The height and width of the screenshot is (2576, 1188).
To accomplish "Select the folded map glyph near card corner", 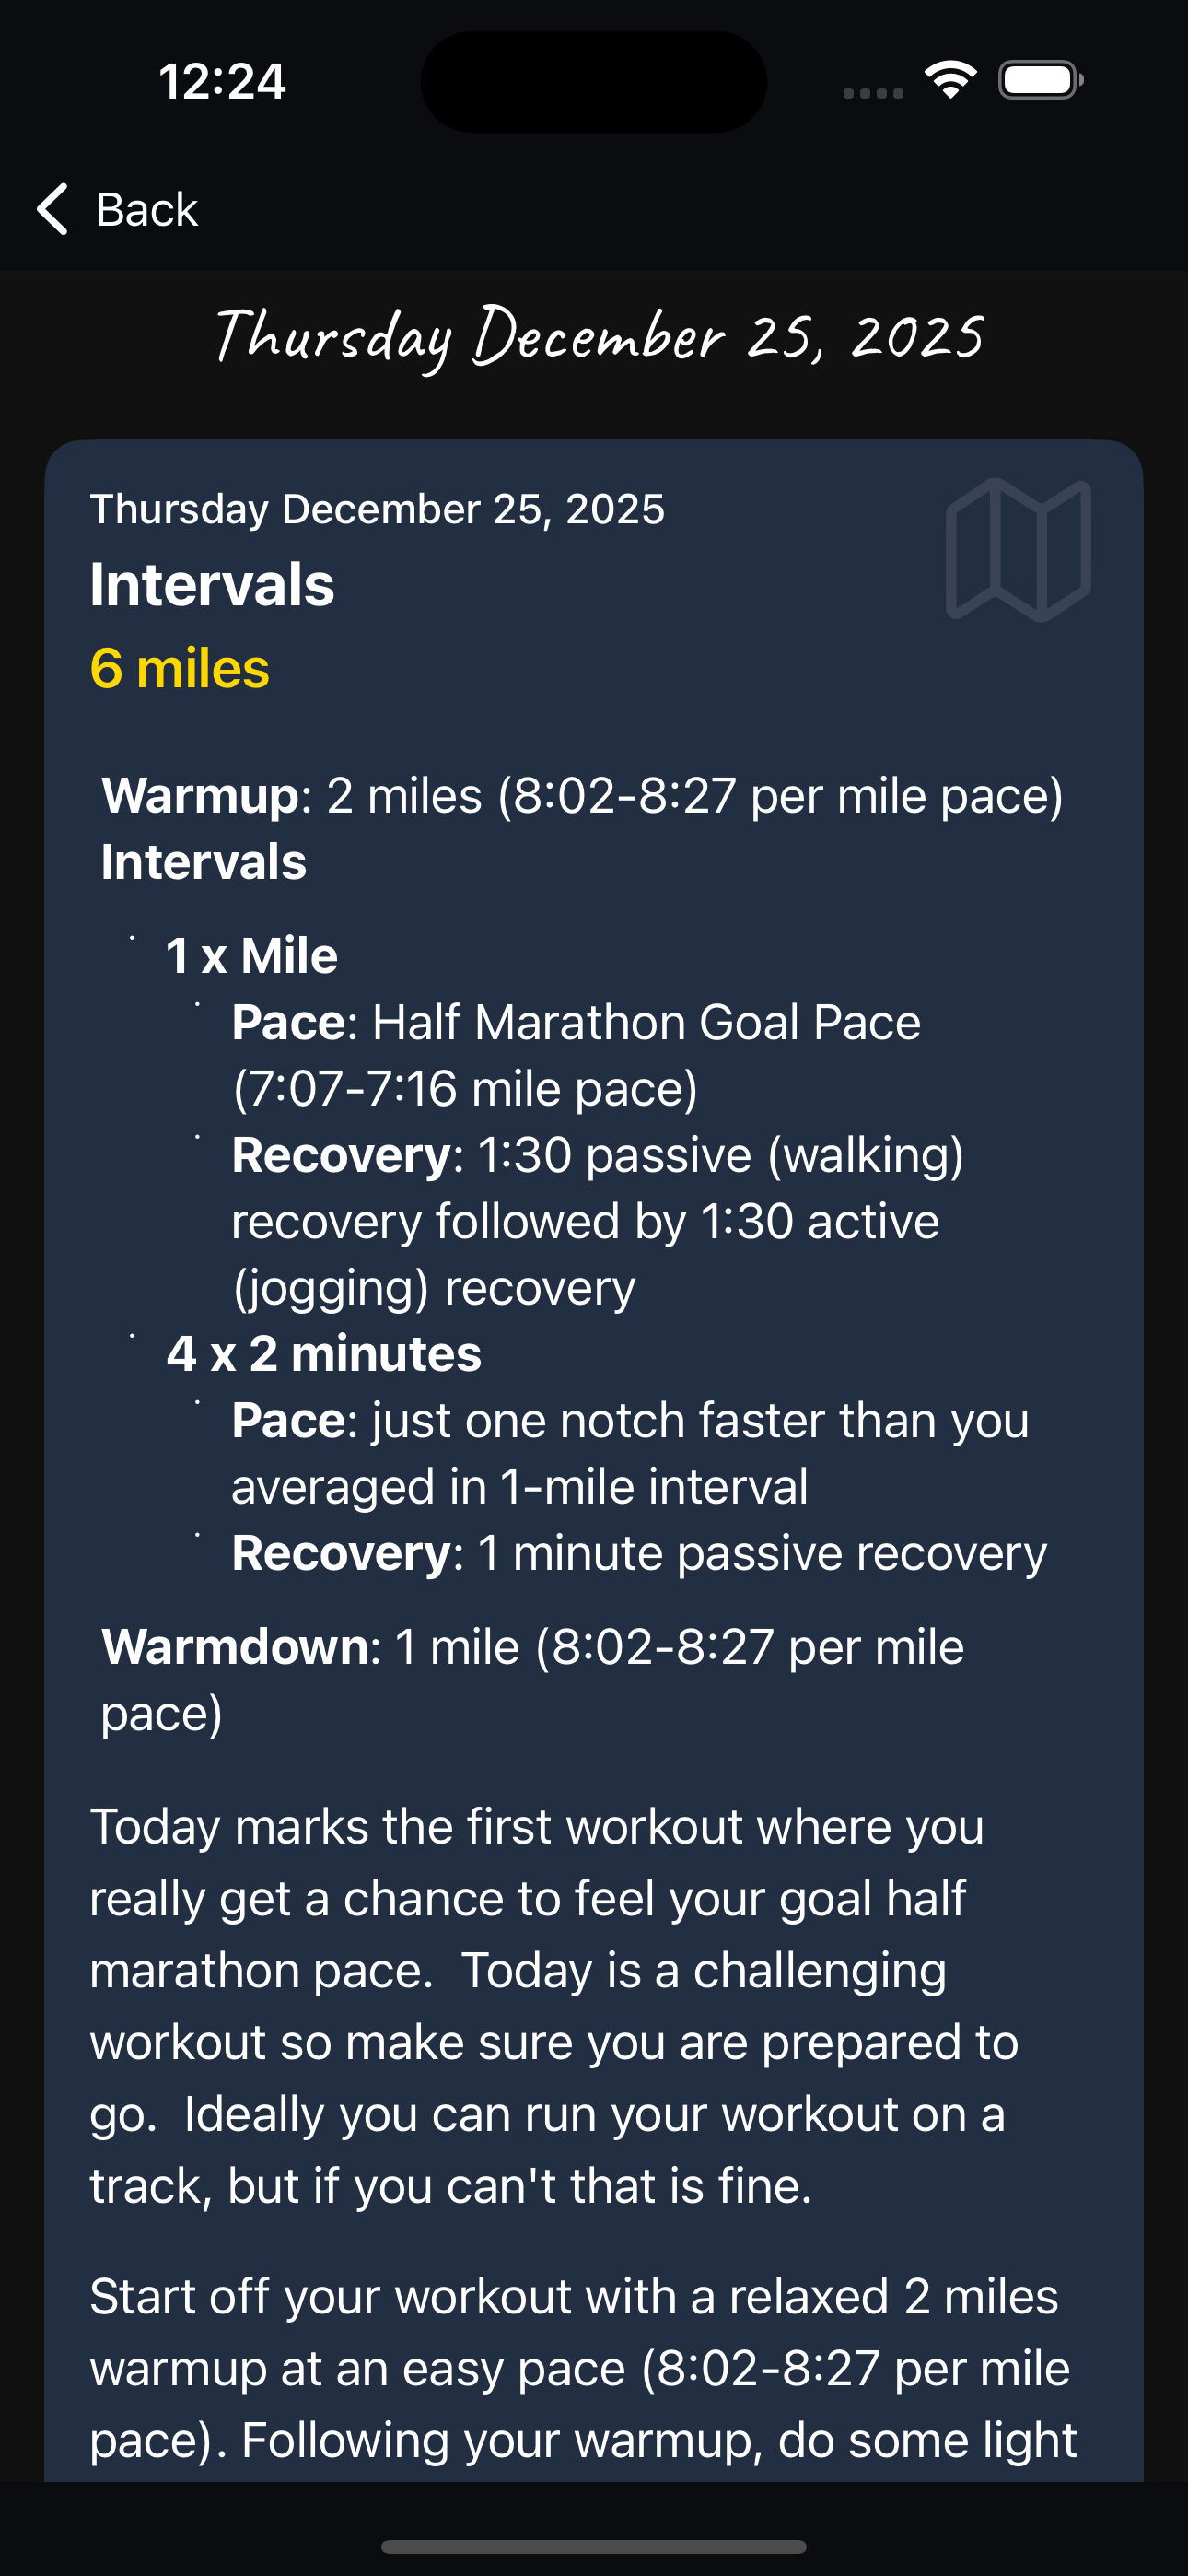I will tap(1017, 551).
